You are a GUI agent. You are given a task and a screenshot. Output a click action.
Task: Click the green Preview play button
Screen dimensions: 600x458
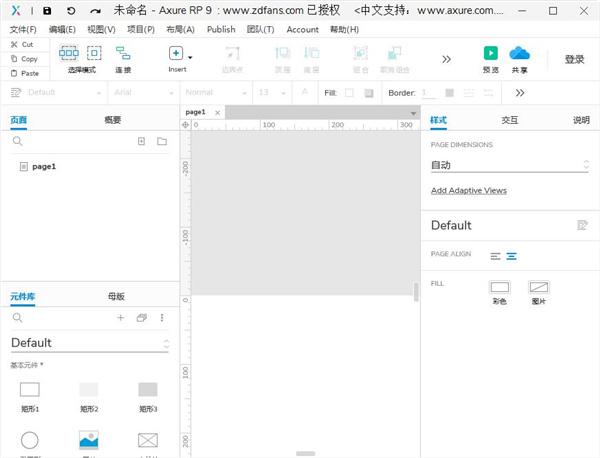(491, 53)
